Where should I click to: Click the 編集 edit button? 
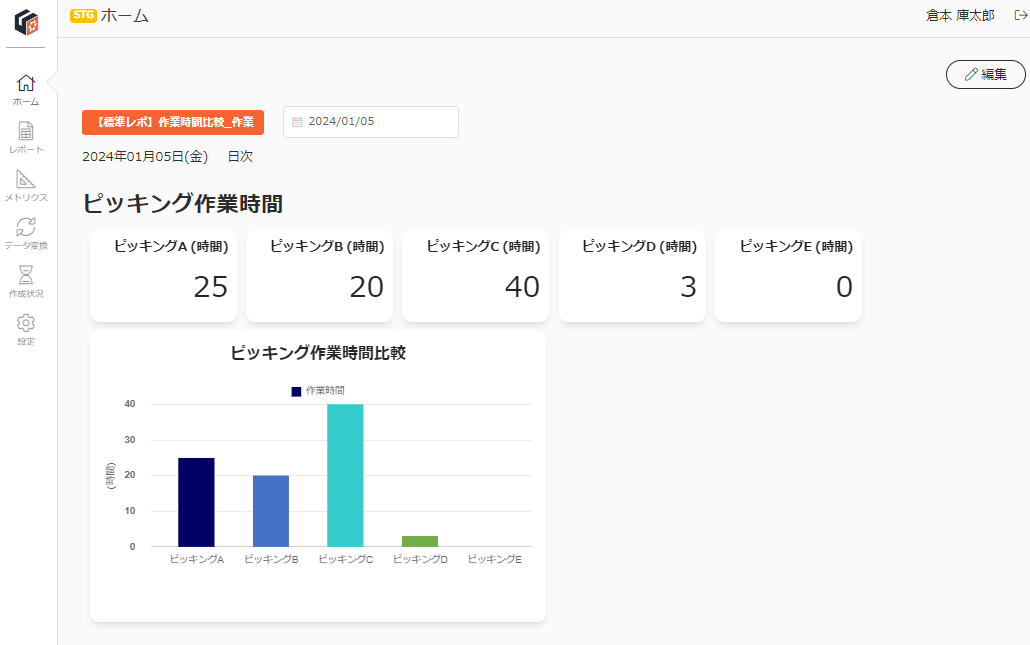pos(985,74)
